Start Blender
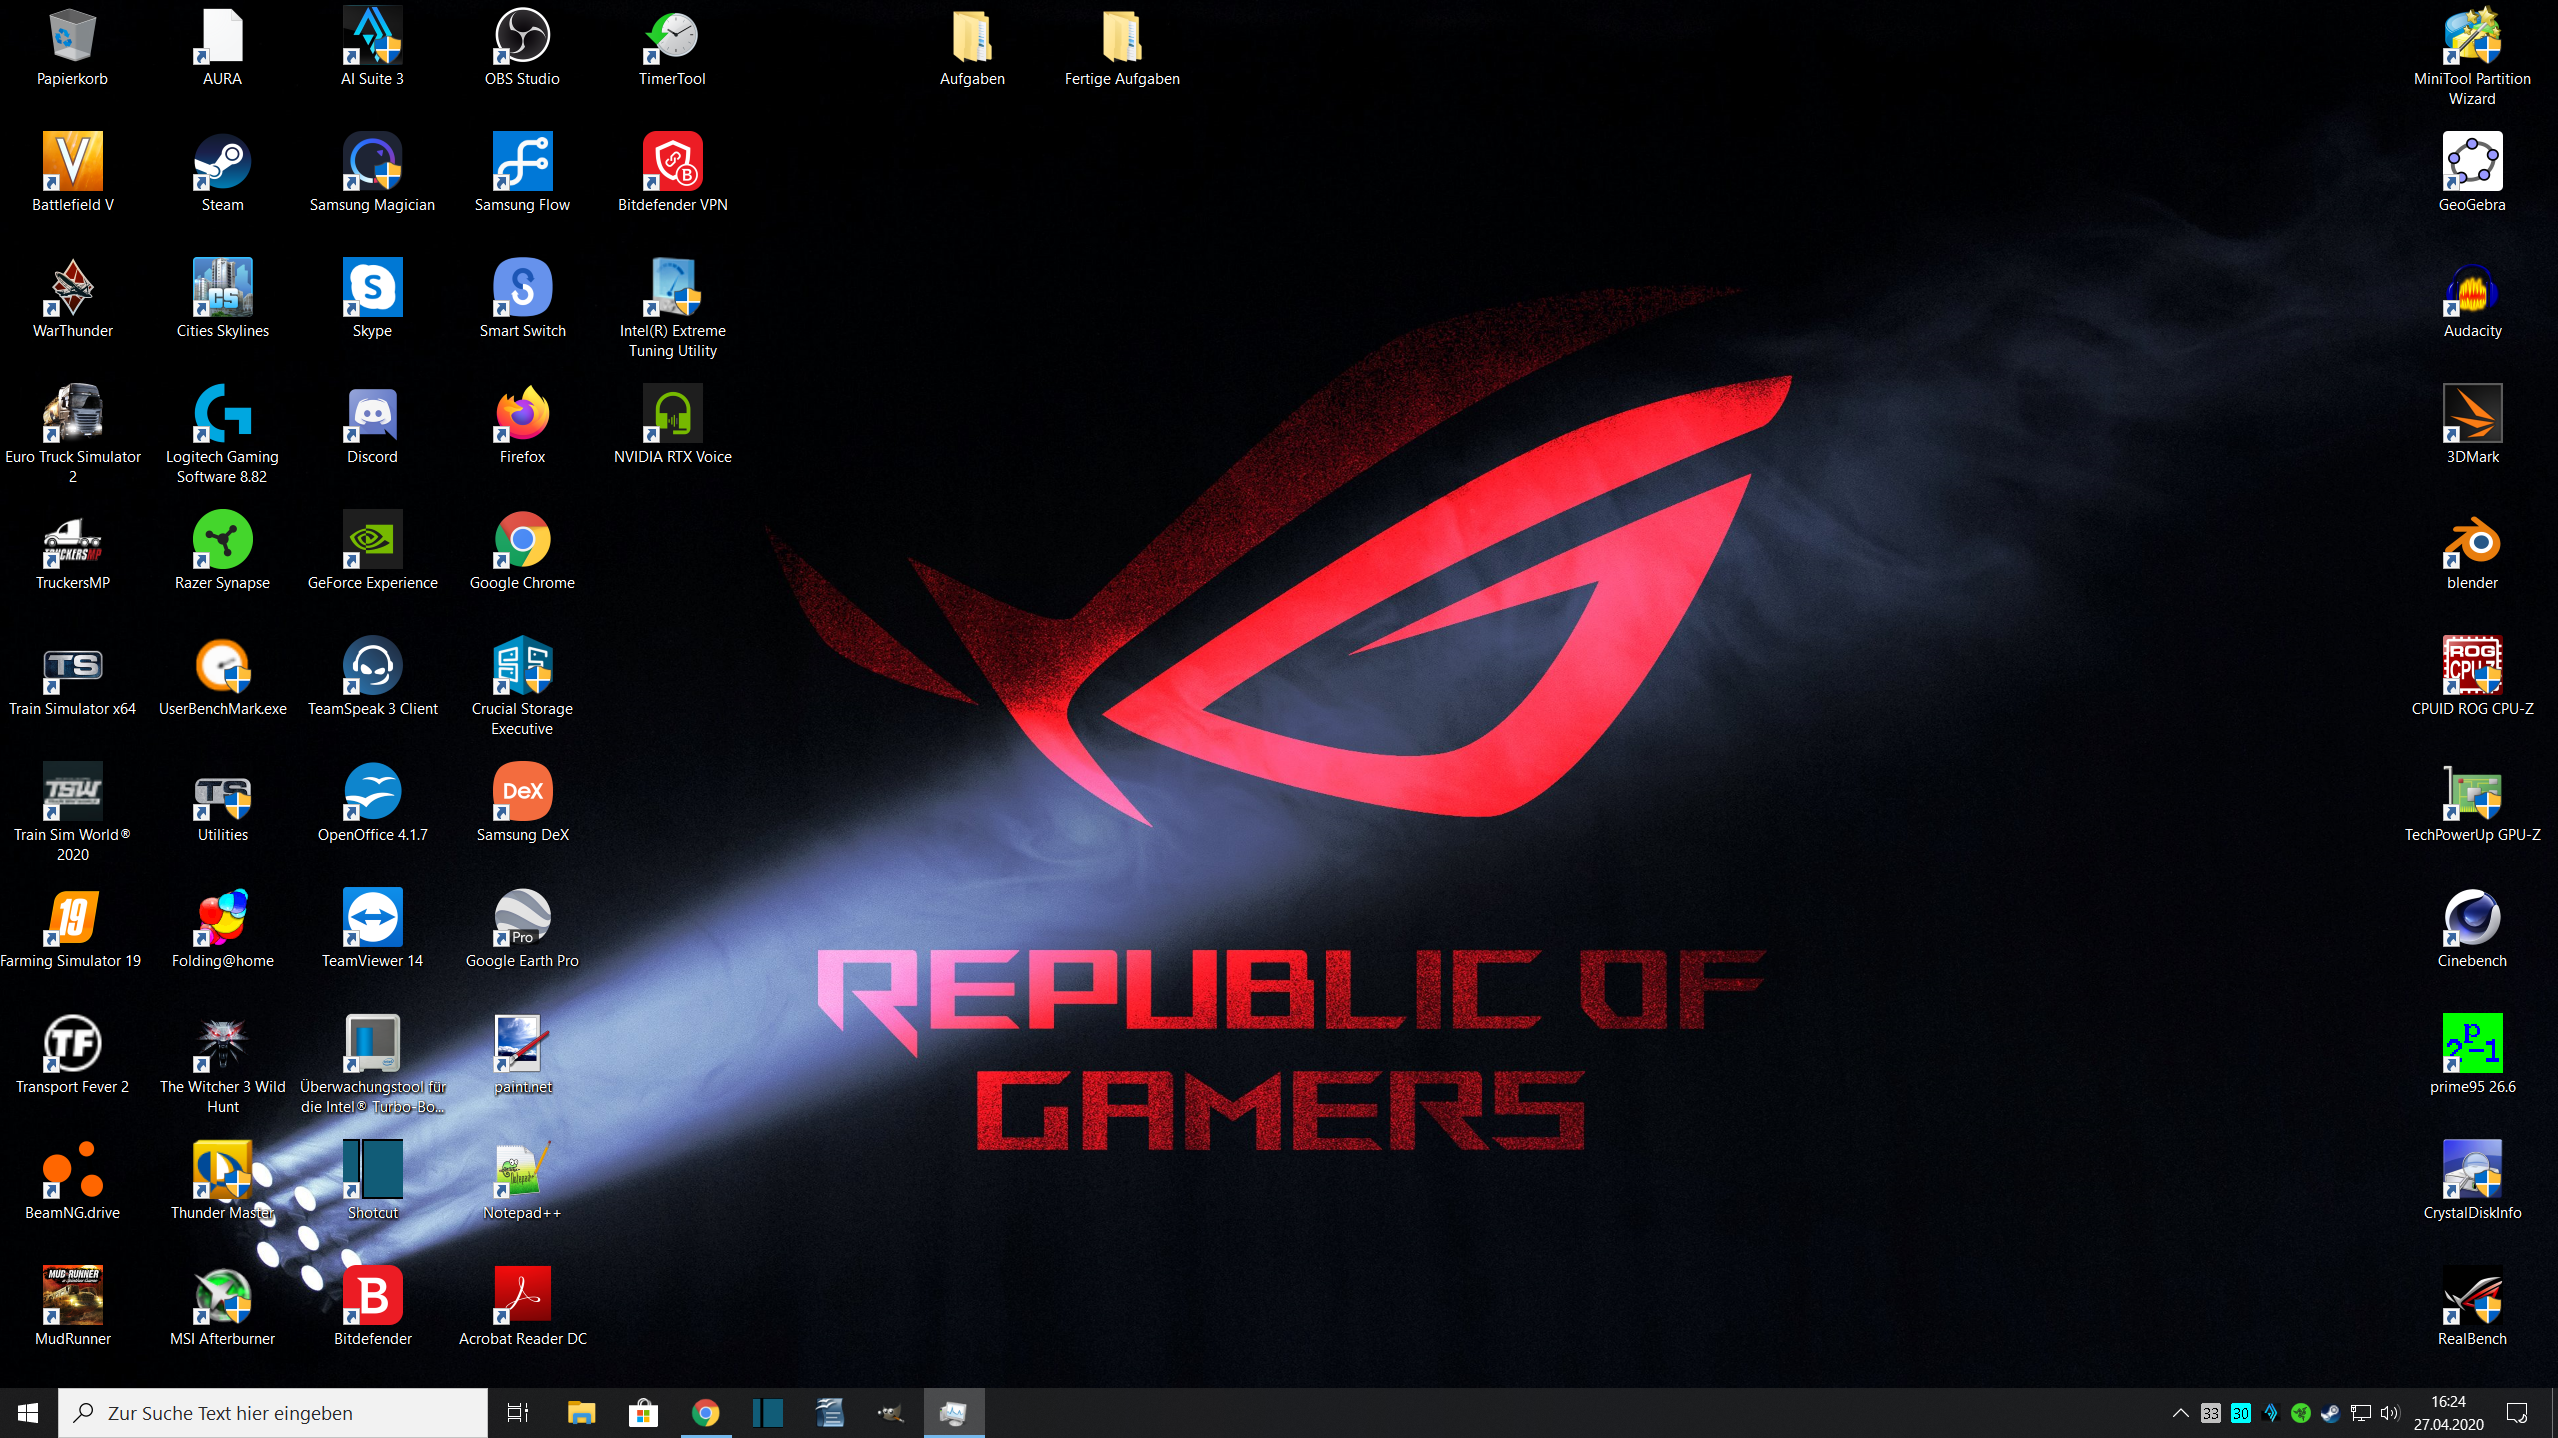Image resolution: width=2558 pixels, height=1438 pixels. pos(2471,537)
